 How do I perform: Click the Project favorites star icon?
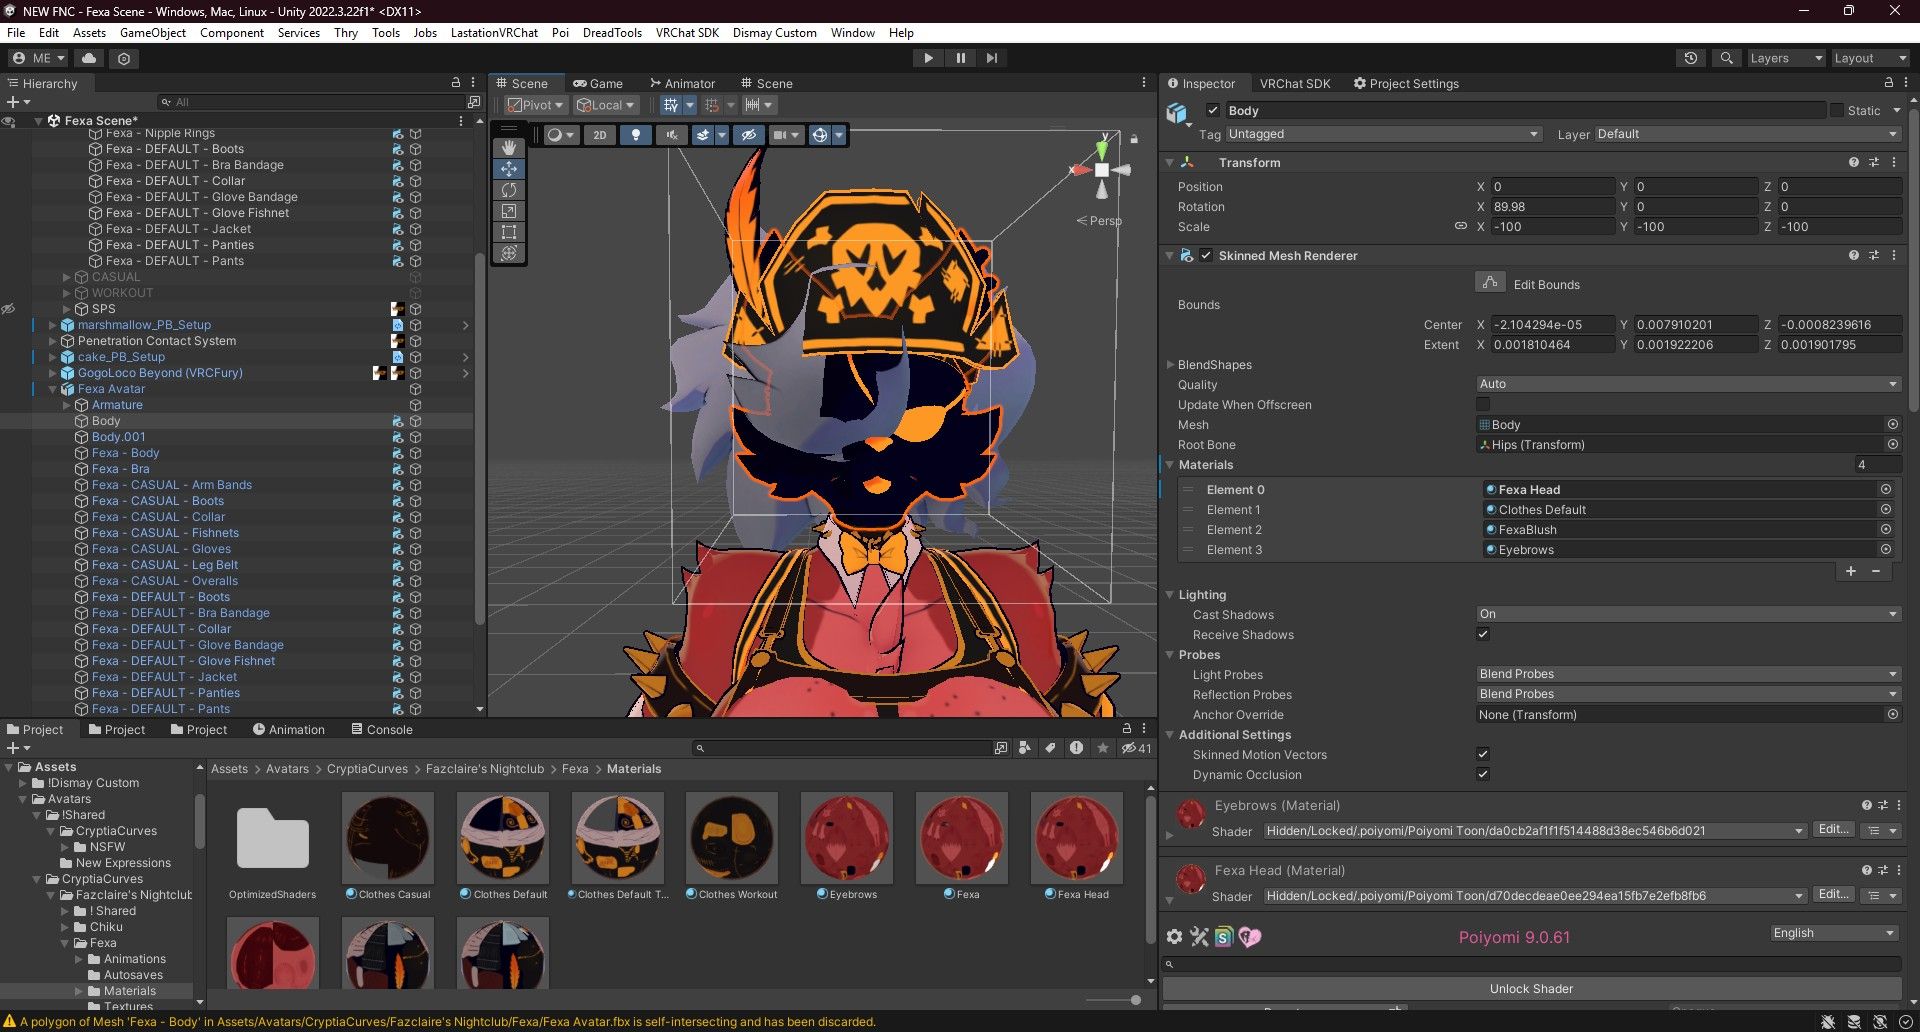[x=1103, y=748]
